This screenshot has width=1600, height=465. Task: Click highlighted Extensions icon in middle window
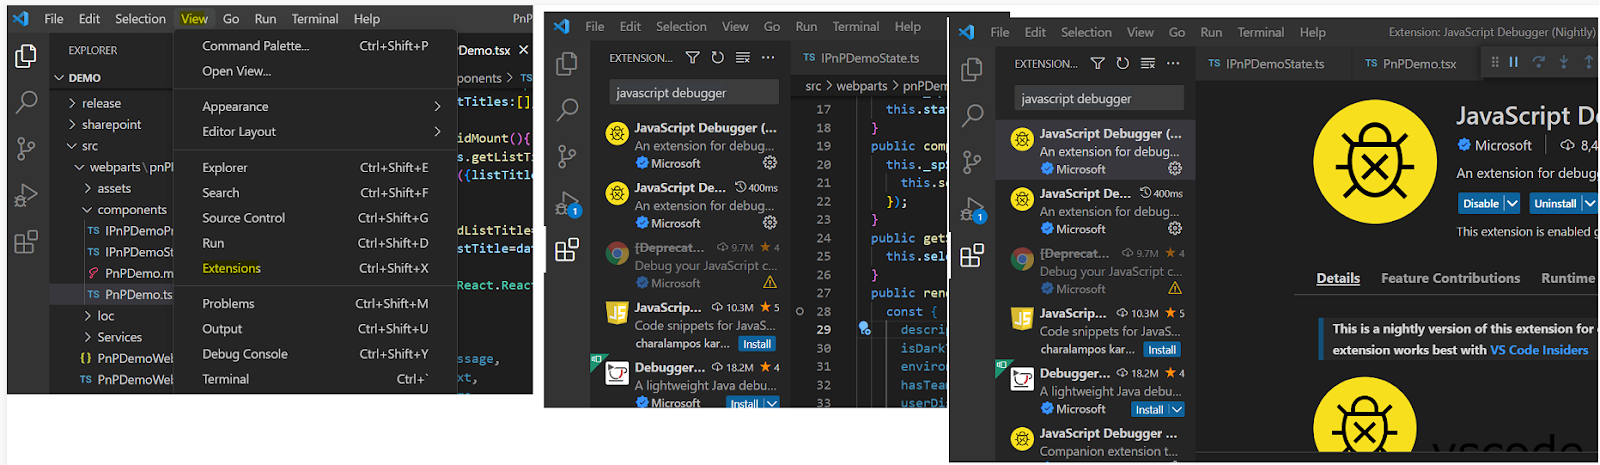(567, 250)
